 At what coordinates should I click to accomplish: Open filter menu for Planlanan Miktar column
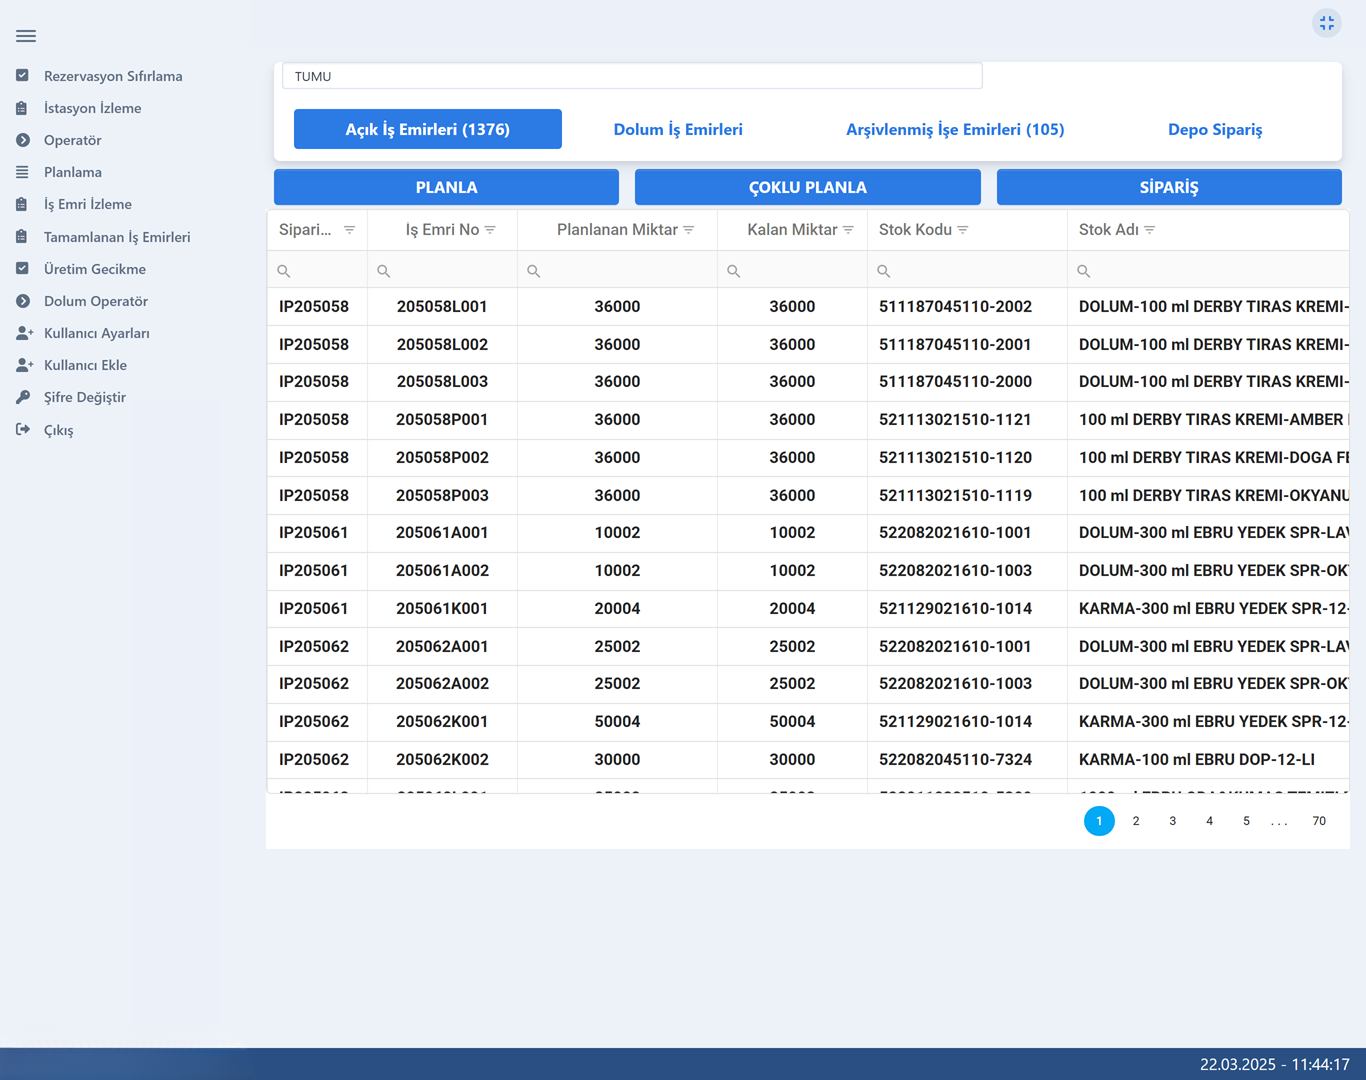[689, 230]
